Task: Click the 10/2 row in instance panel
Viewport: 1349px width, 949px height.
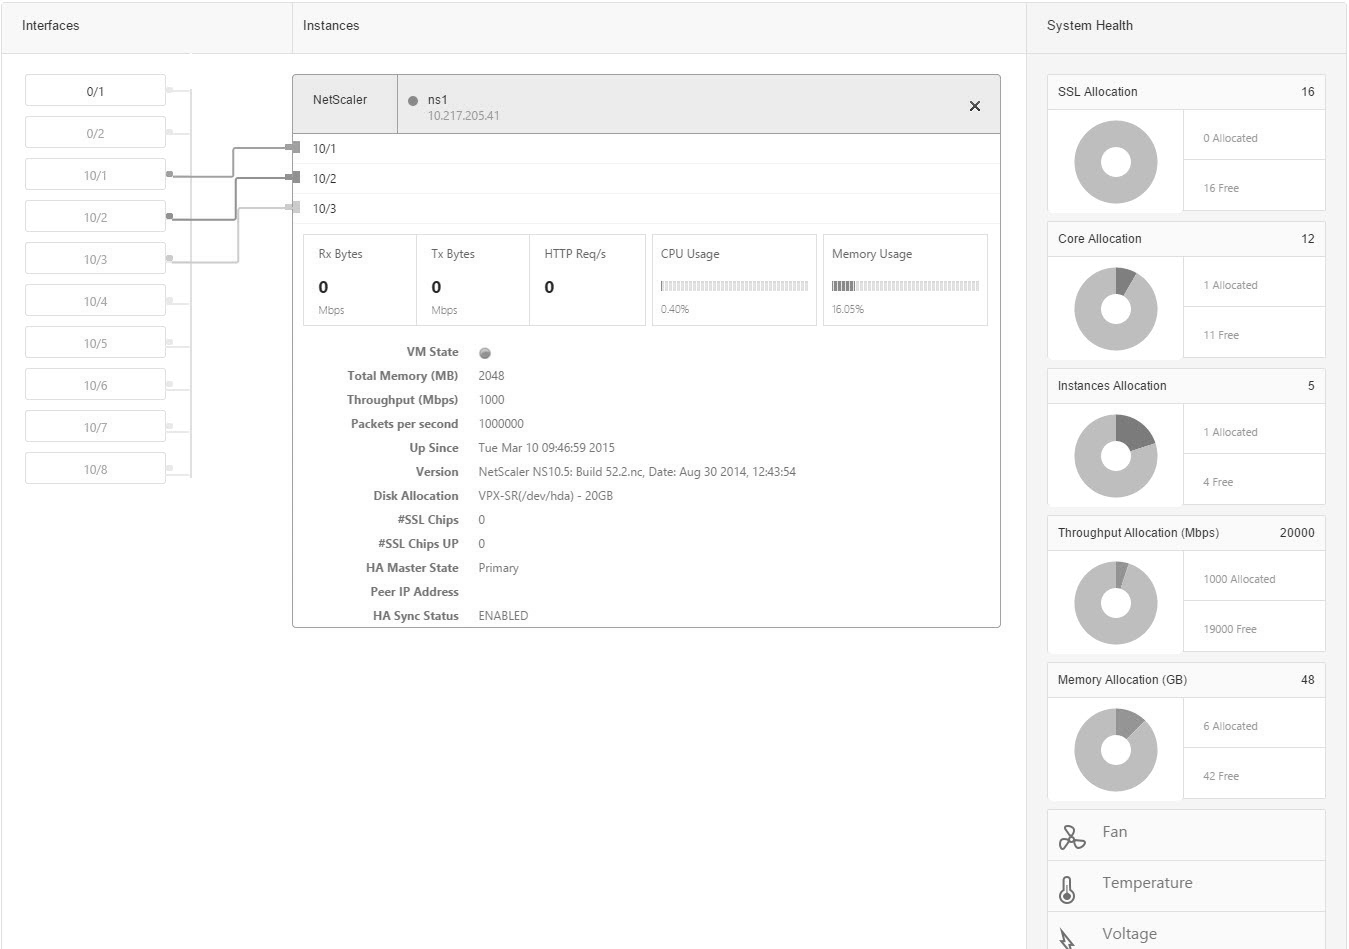Action: (646, 178)
